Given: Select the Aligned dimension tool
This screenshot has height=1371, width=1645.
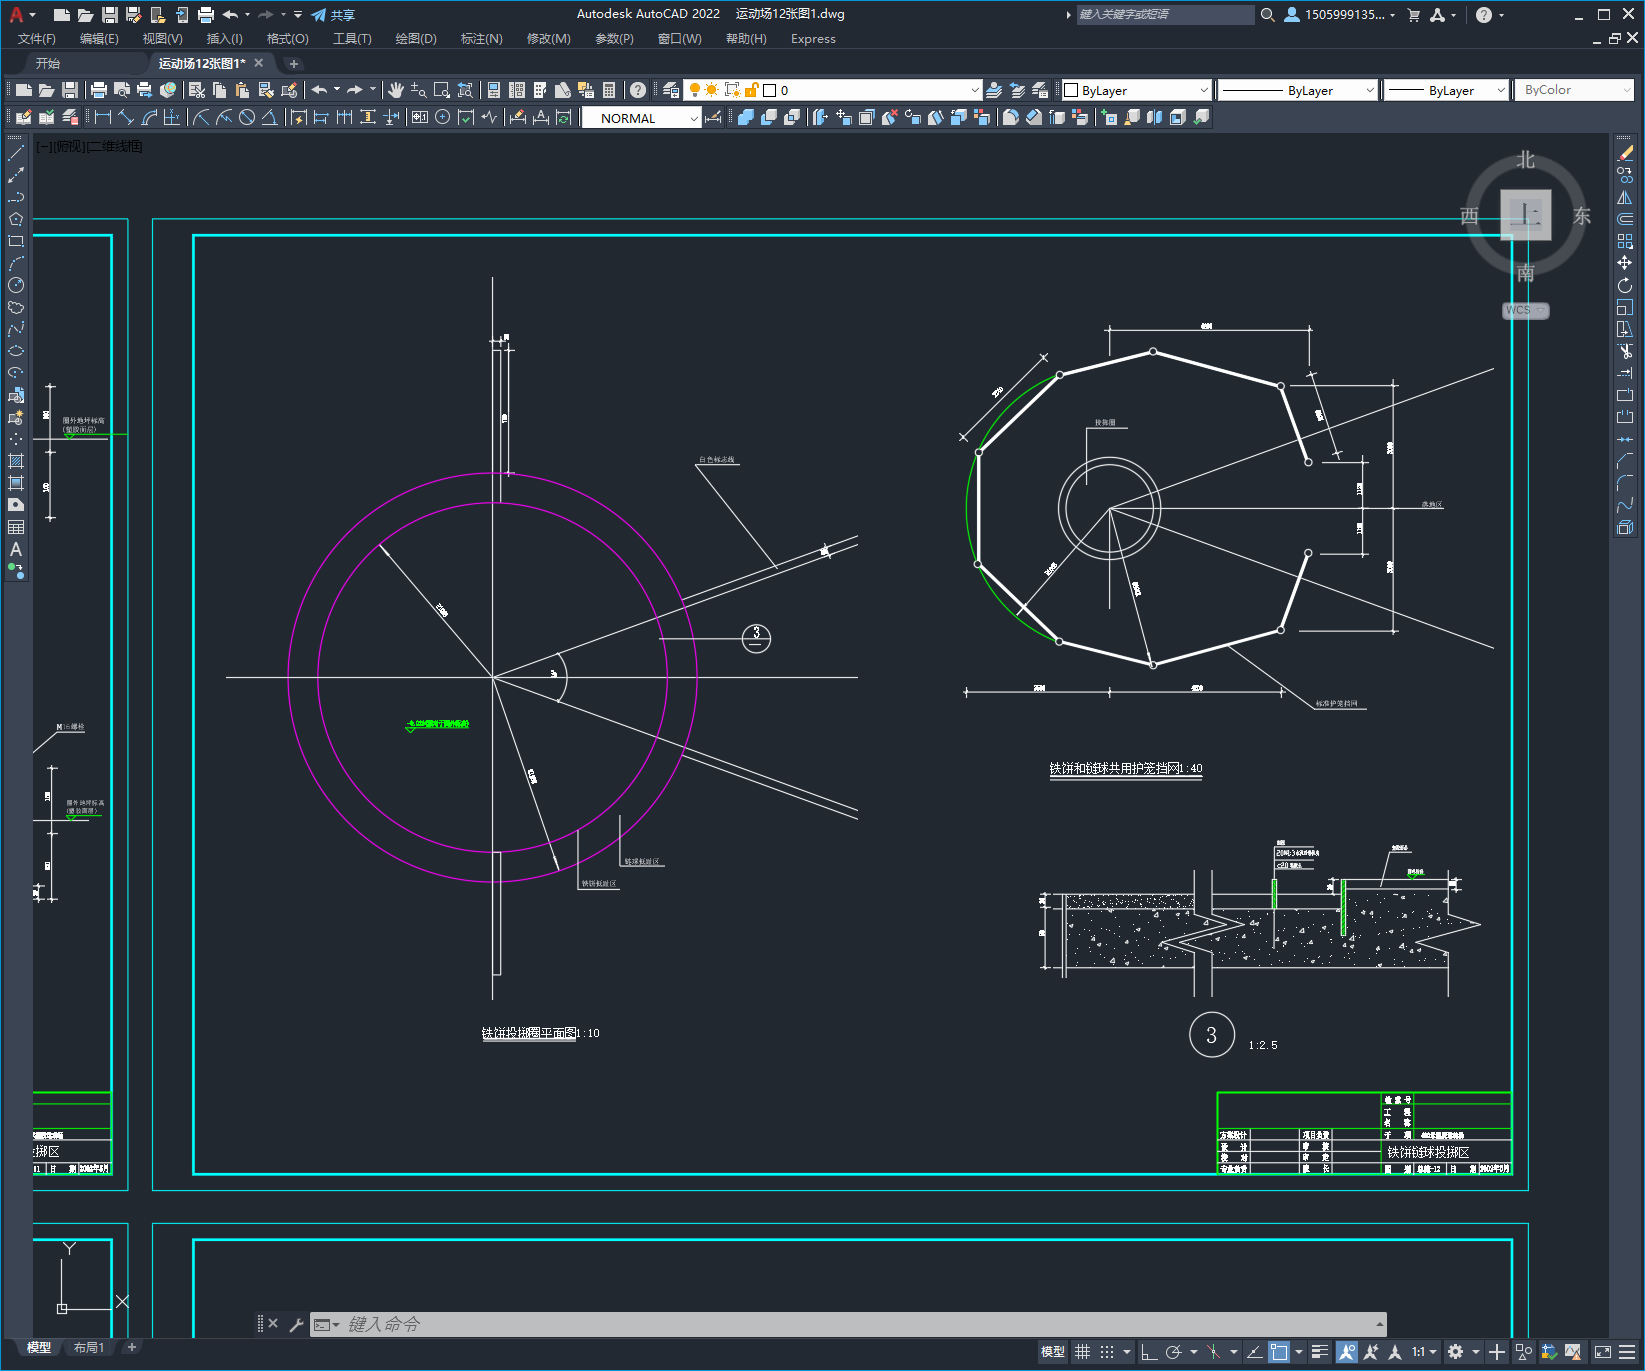Looking at the screenshot, I should point(126,117).
